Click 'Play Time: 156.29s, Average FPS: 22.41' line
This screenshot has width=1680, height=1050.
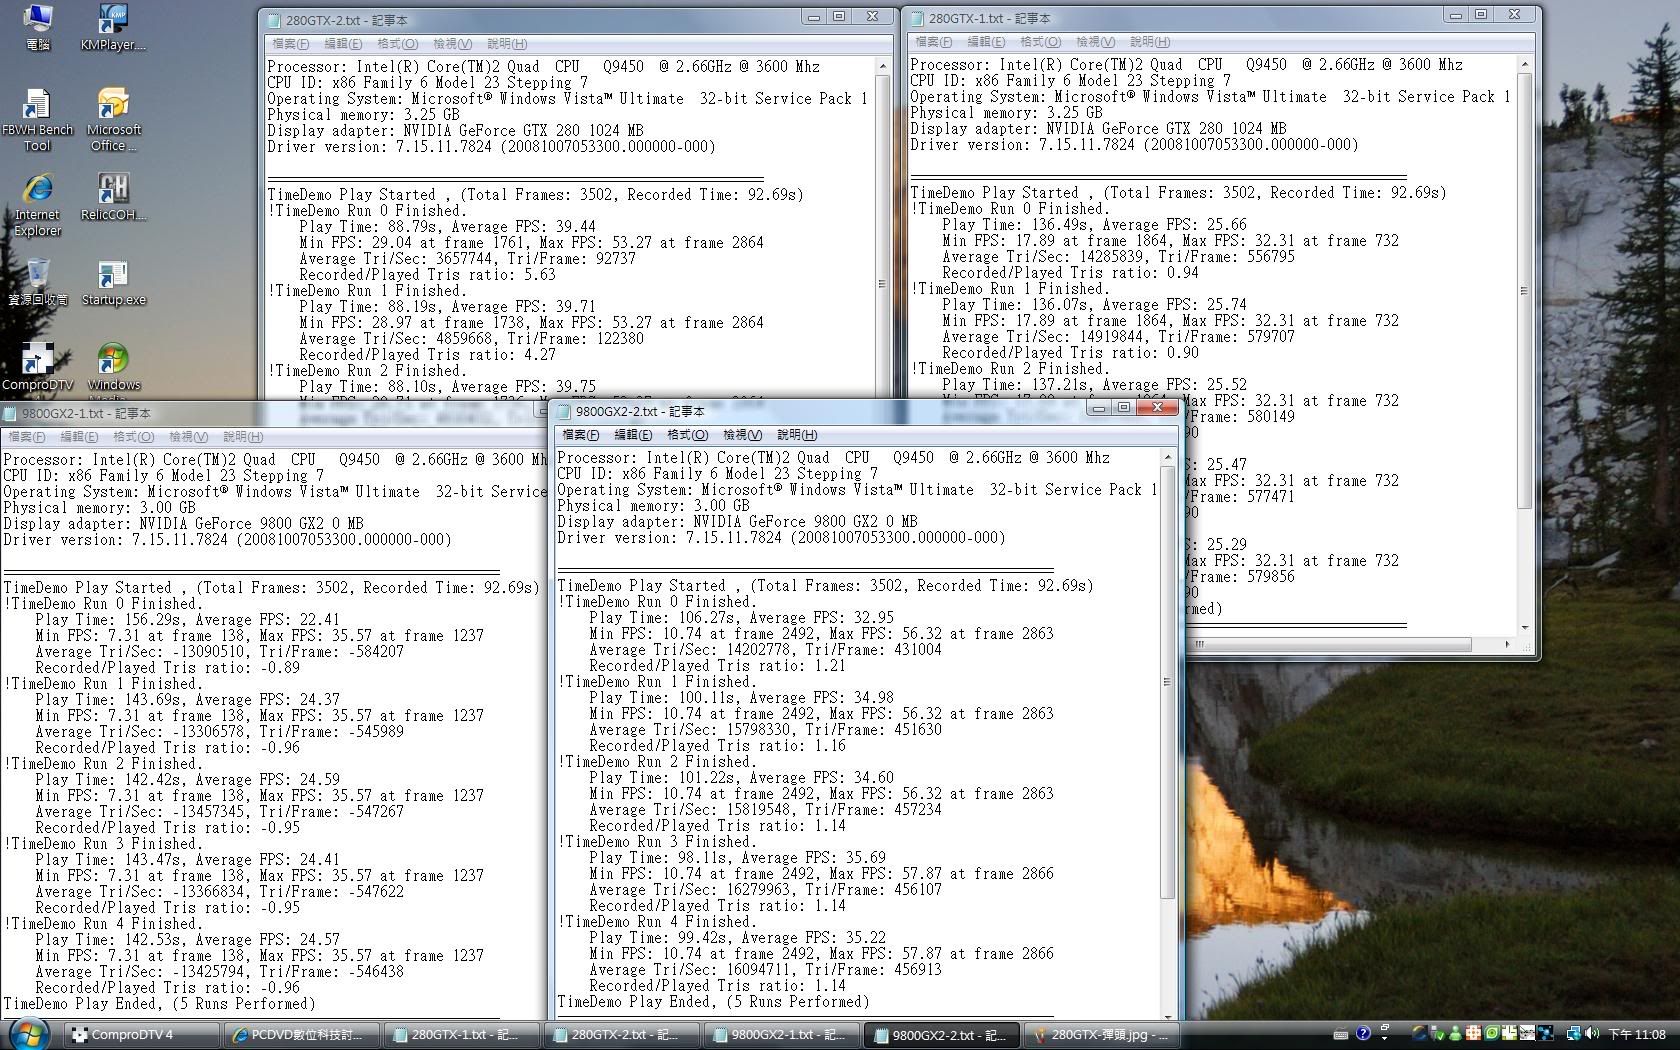coord(187,620)
